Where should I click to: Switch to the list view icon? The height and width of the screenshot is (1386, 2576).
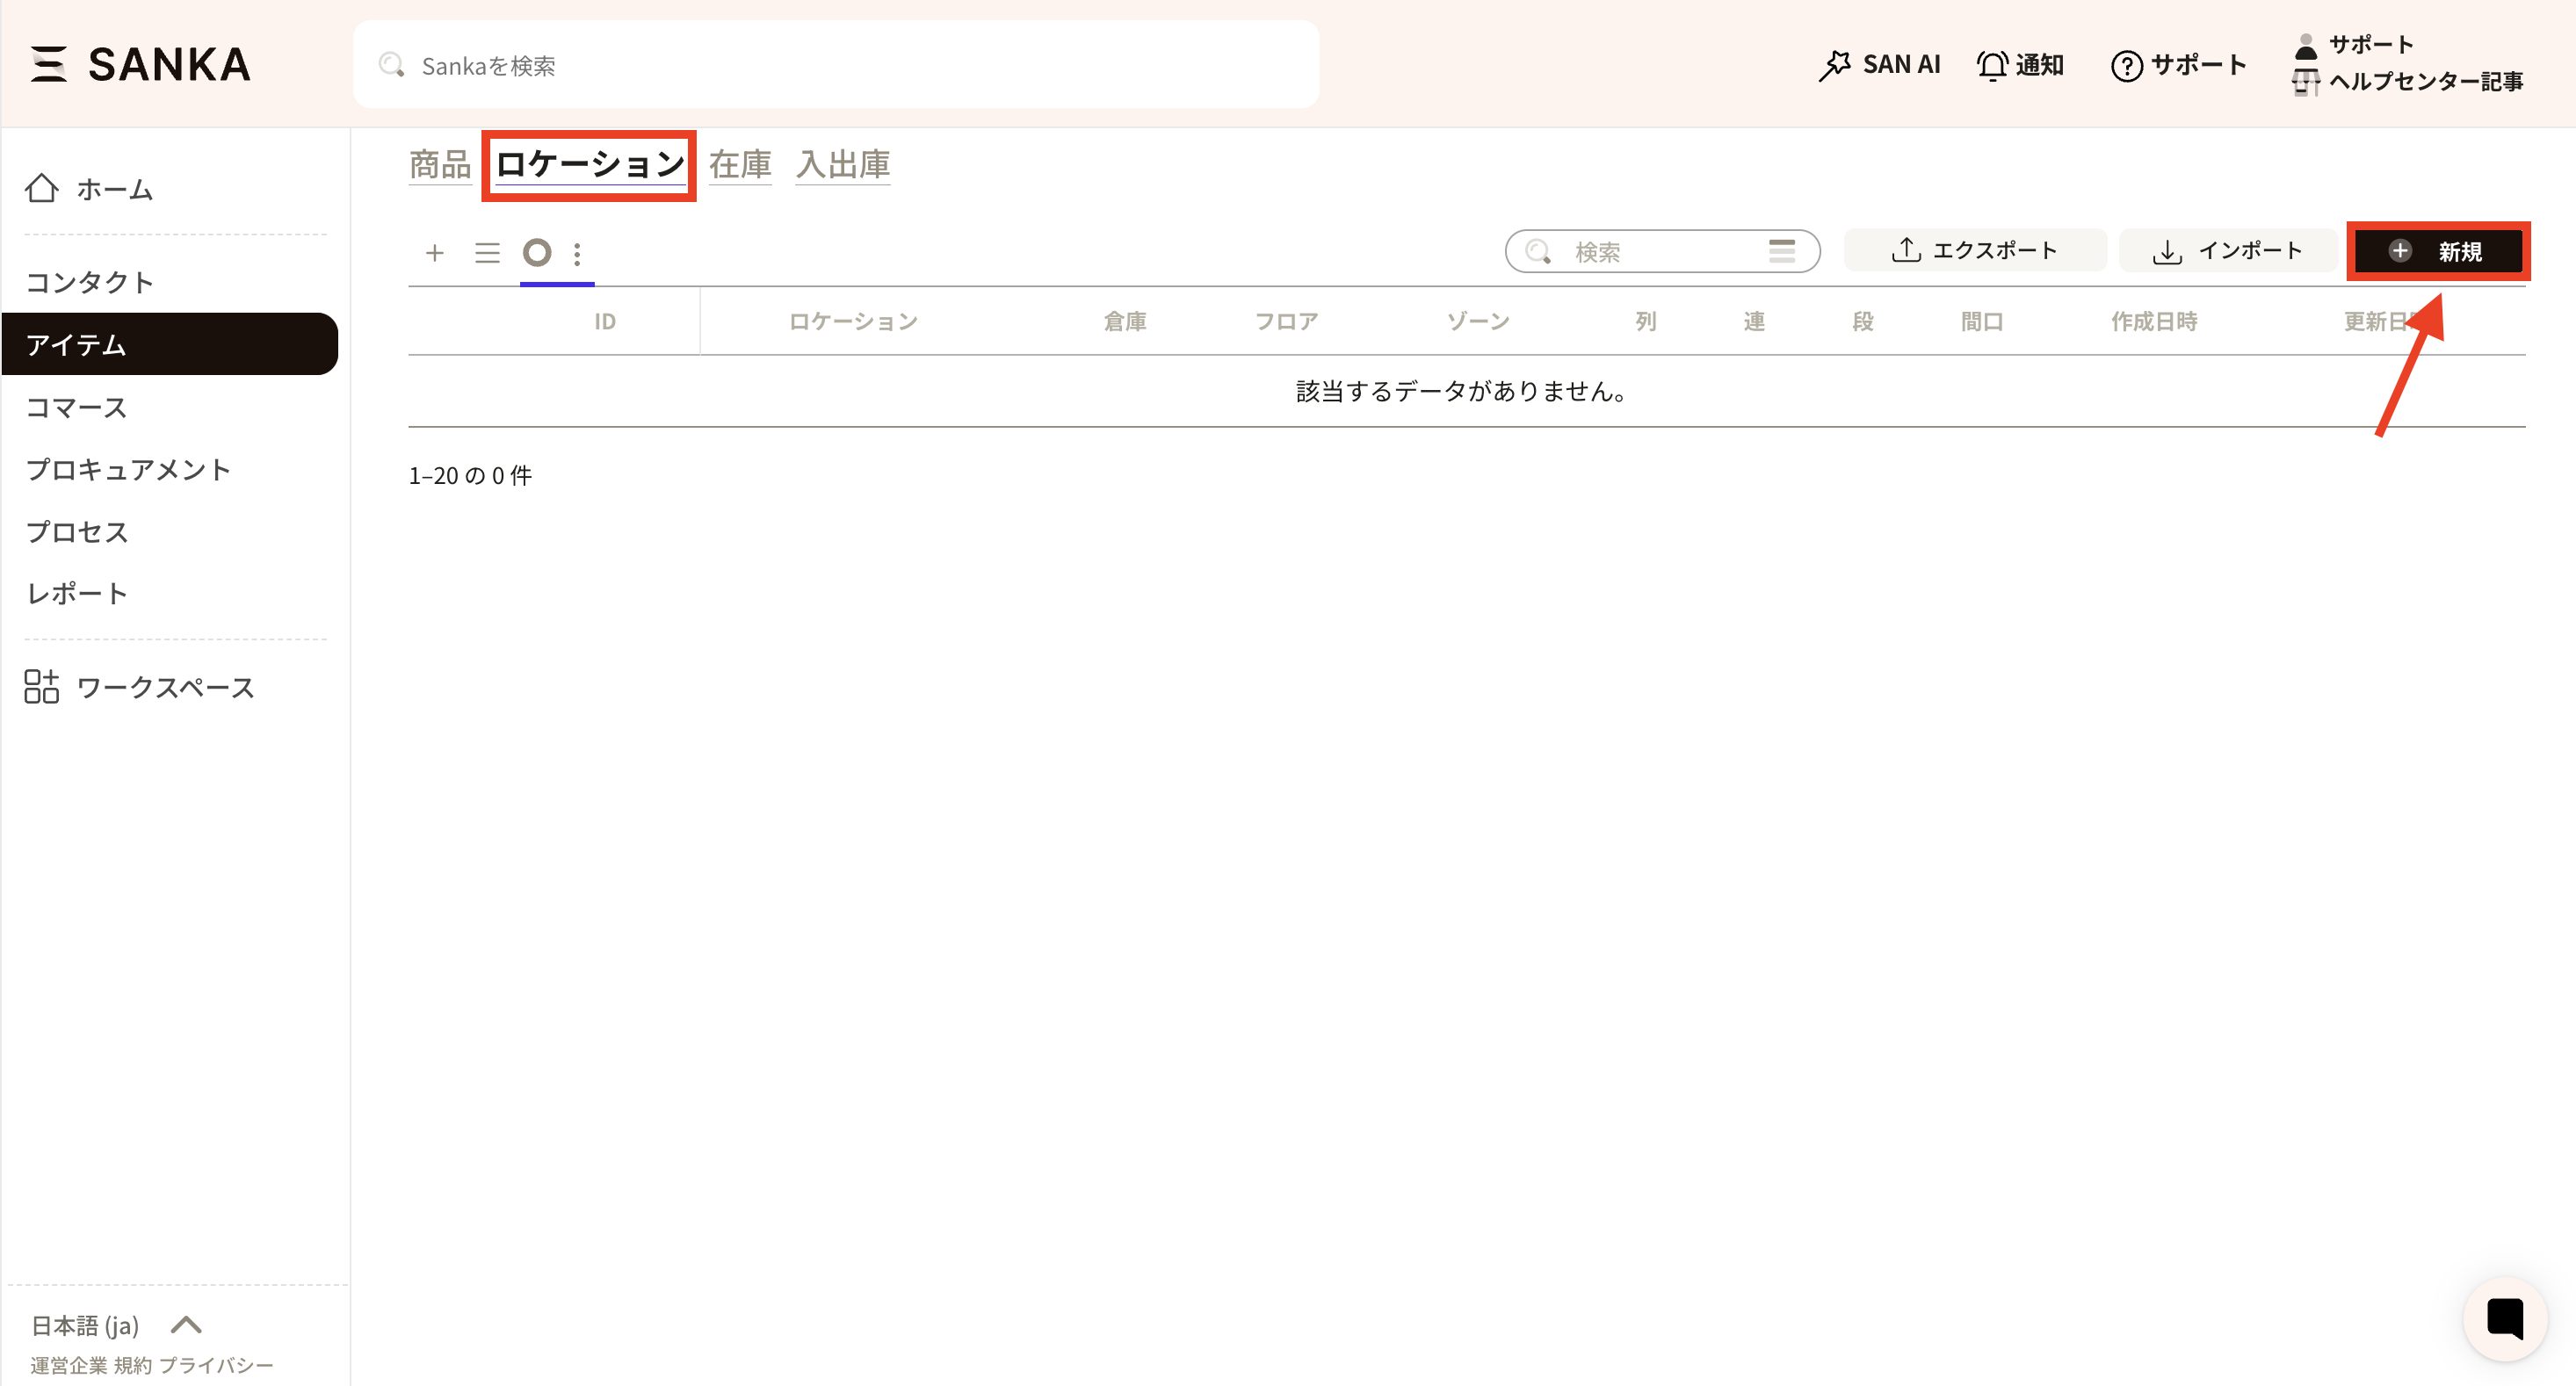click(x=487, y=252)
